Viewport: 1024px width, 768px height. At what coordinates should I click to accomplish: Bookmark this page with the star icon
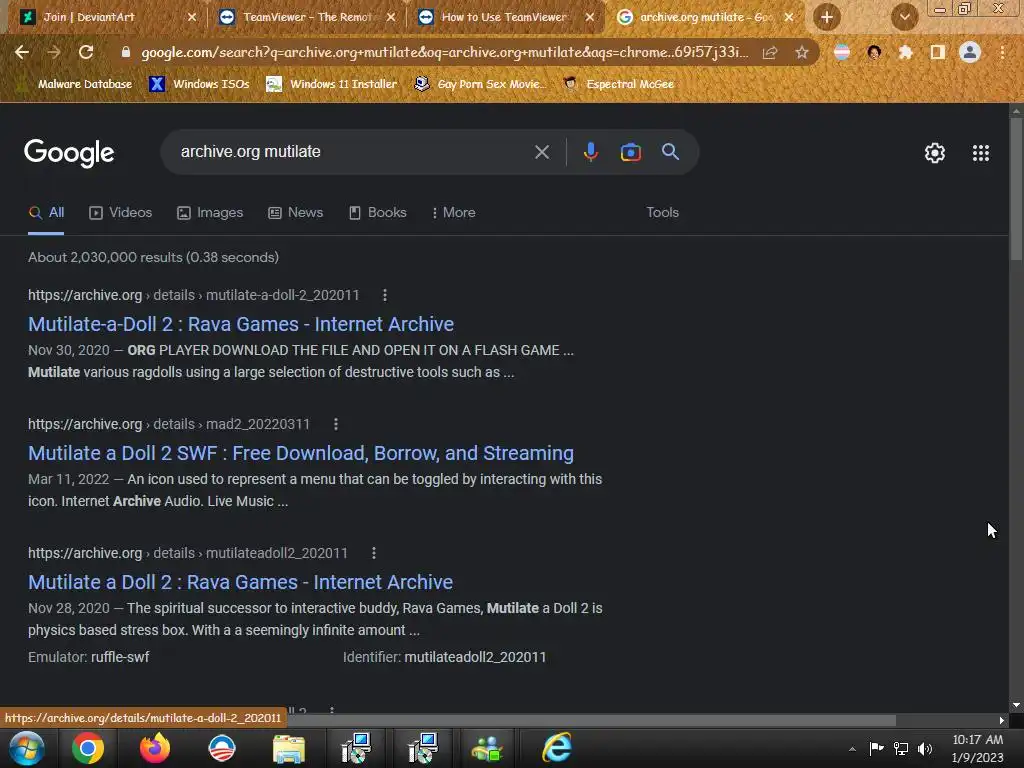point(802,52)
